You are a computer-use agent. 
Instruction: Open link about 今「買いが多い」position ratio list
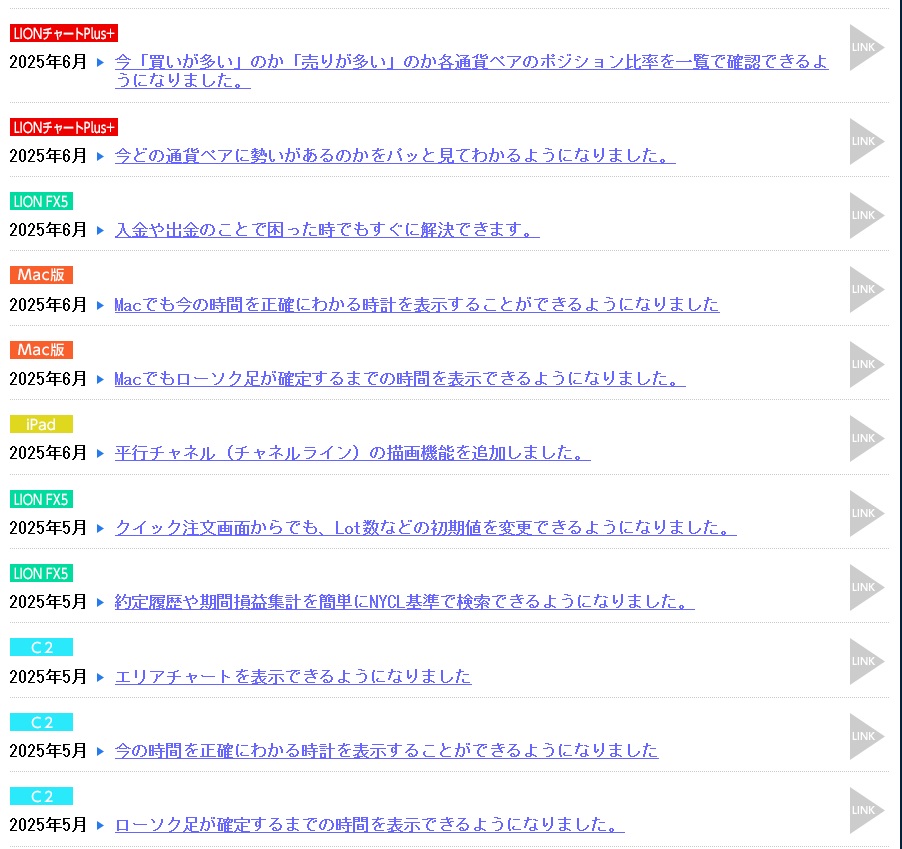(471, 70)
